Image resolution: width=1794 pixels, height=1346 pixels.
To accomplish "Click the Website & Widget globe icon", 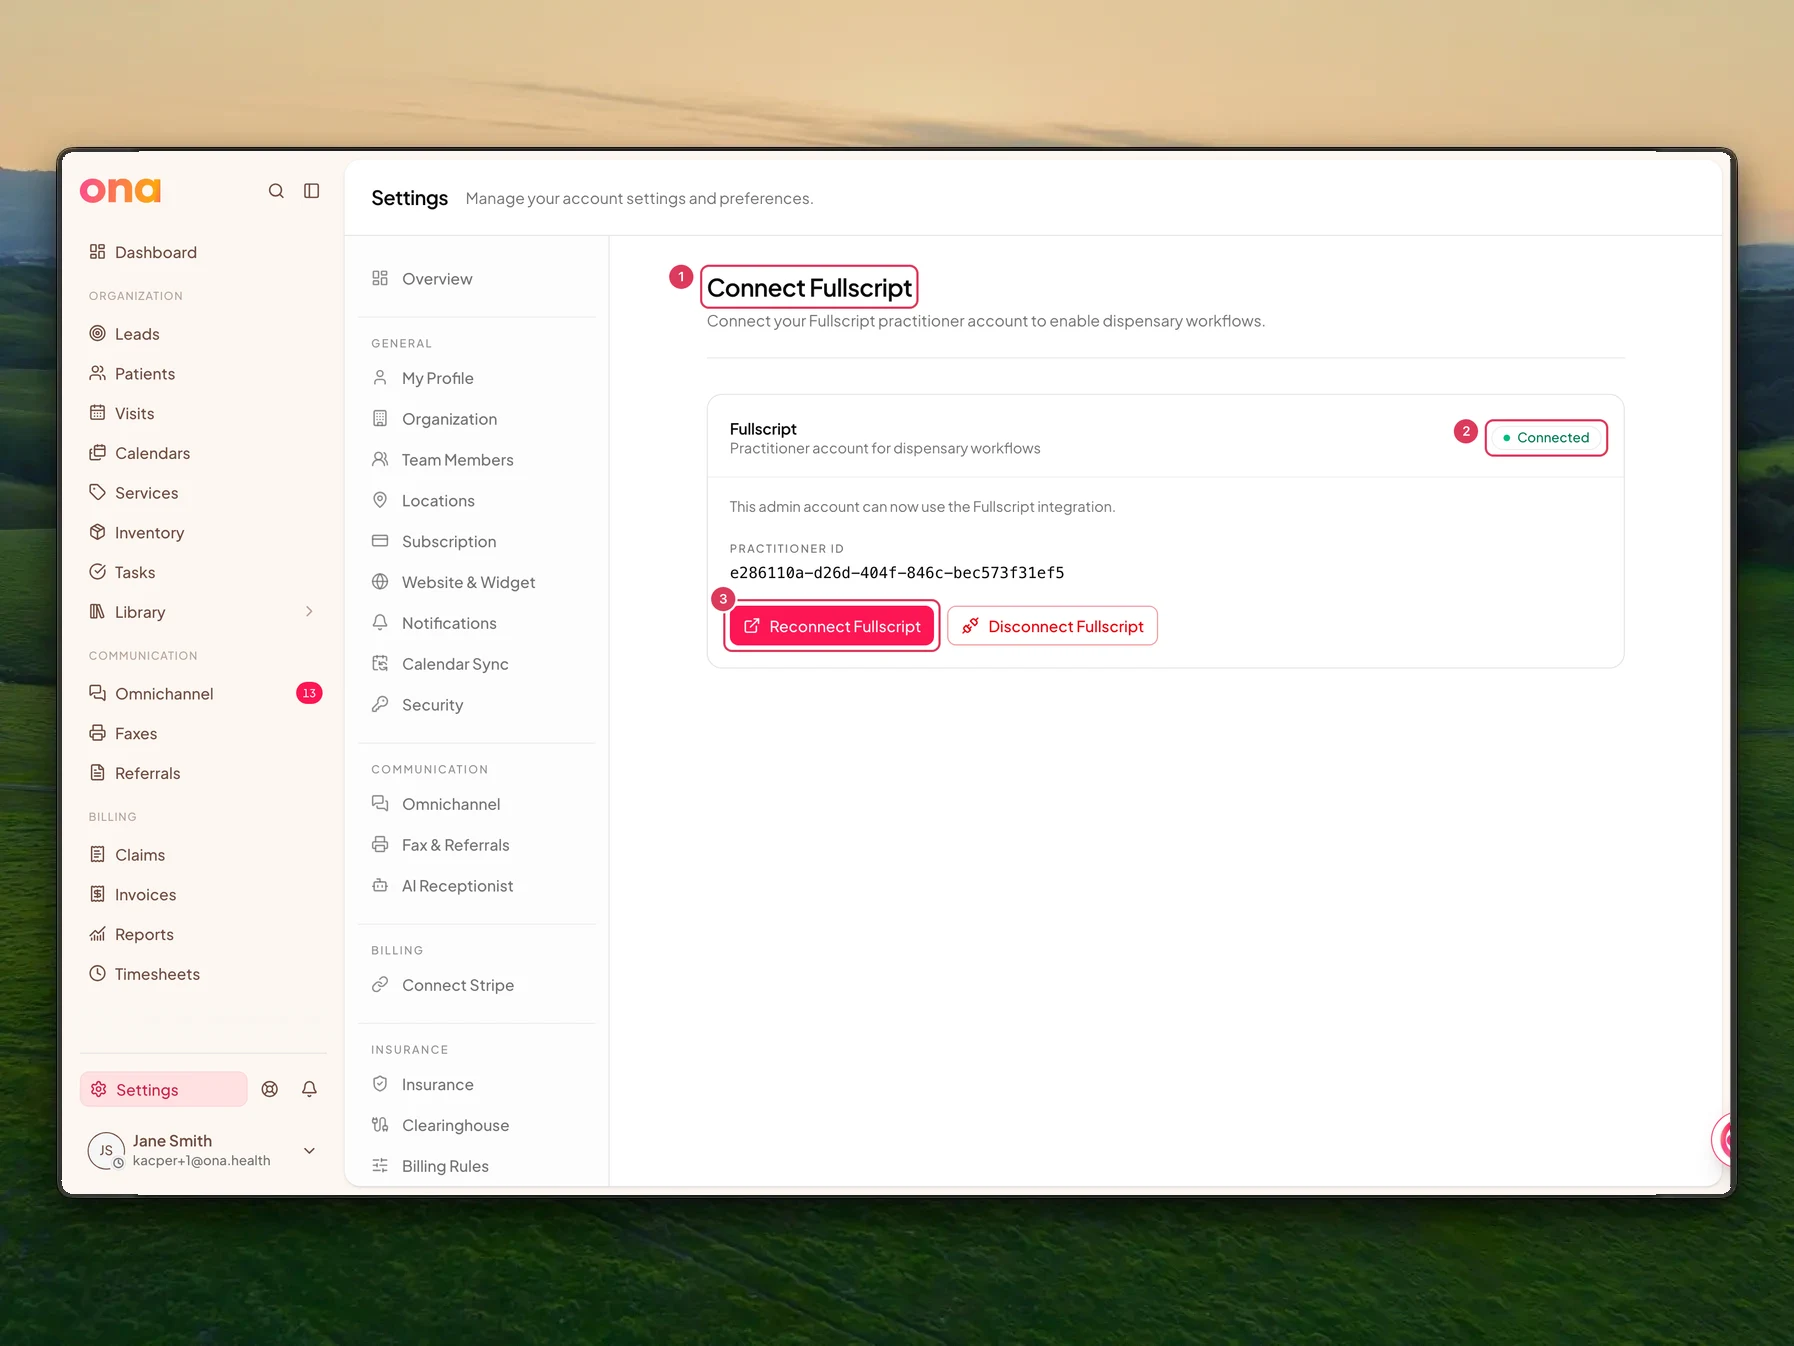I will tap(380, 582).
